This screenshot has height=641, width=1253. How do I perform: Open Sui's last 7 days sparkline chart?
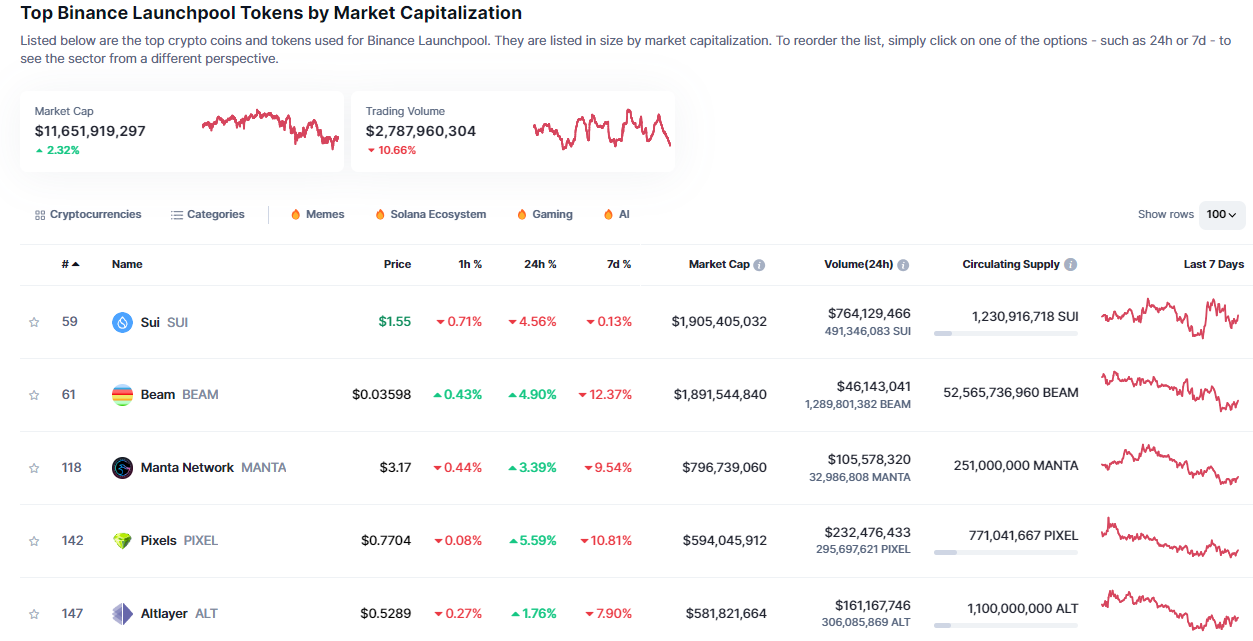pyautogui.click(x=1170, y=318)
